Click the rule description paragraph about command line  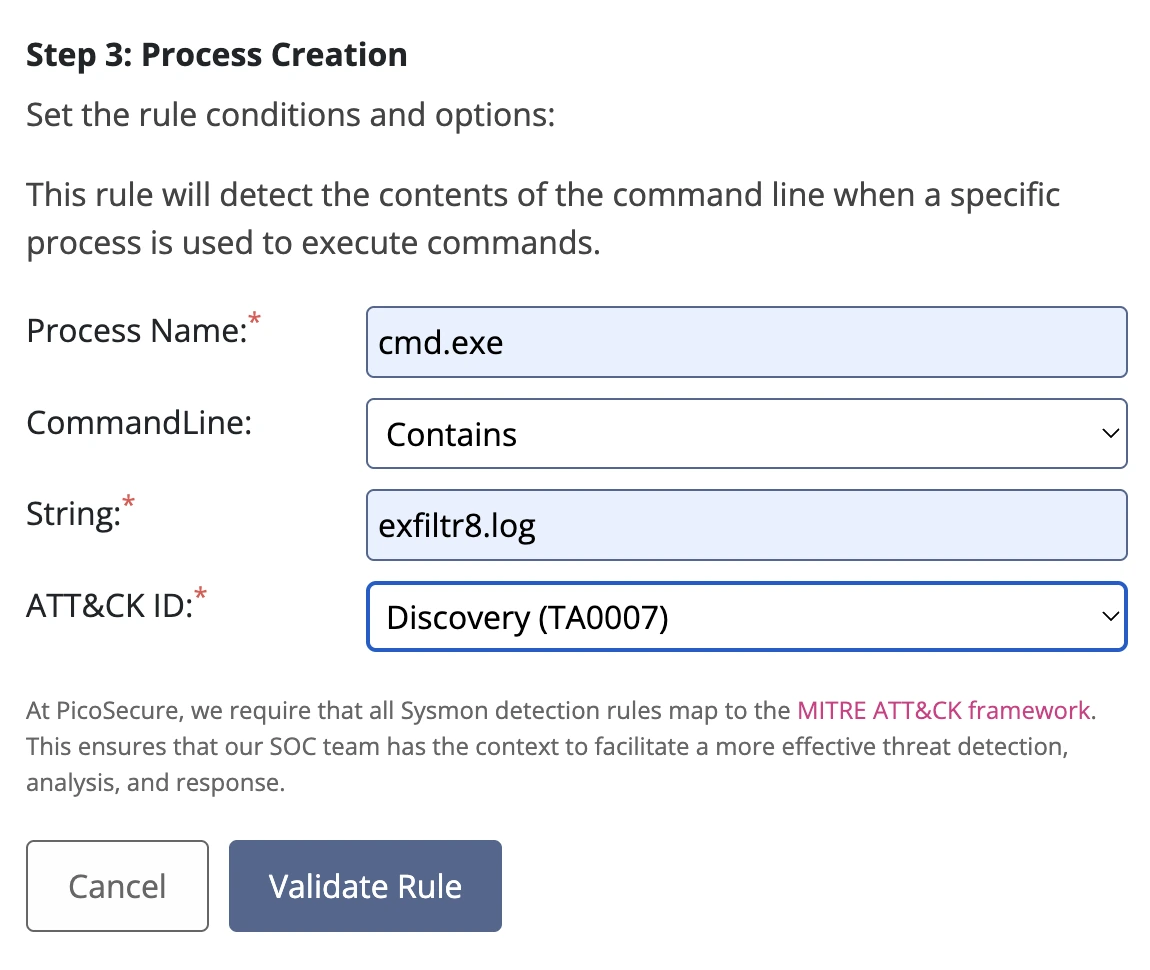(543, 218)
